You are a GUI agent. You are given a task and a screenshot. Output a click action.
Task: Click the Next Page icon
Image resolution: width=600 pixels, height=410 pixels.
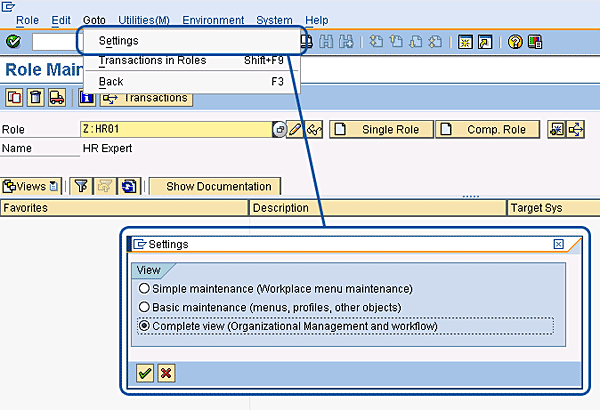click(416, 42)
